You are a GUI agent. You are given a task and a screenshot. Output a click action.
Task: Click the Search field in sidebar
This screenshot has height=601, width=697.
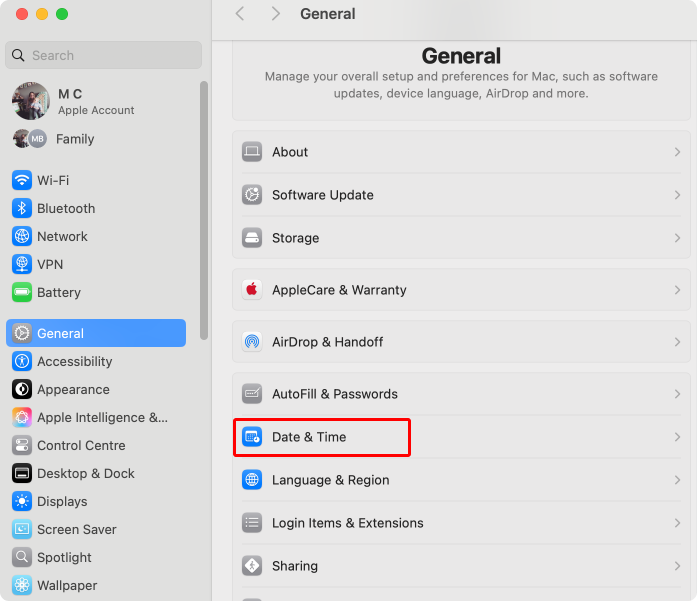click(x=104, y=55)
